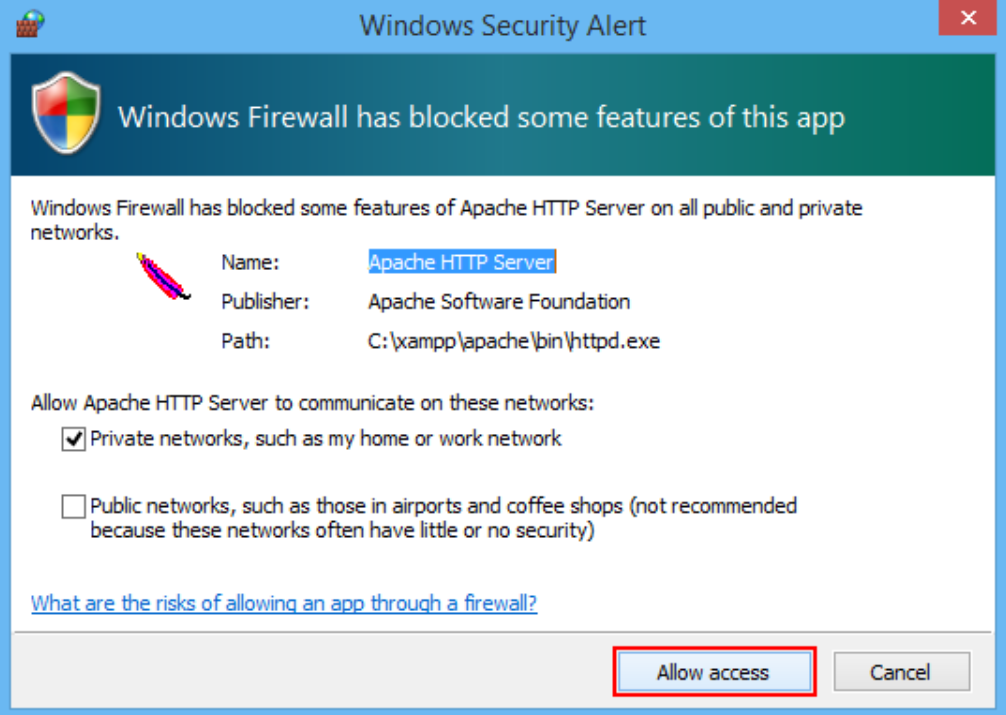This screenshot has height=715, width=1006.
Task: Click the "Publisher:" field label
Action: [266, 301]
